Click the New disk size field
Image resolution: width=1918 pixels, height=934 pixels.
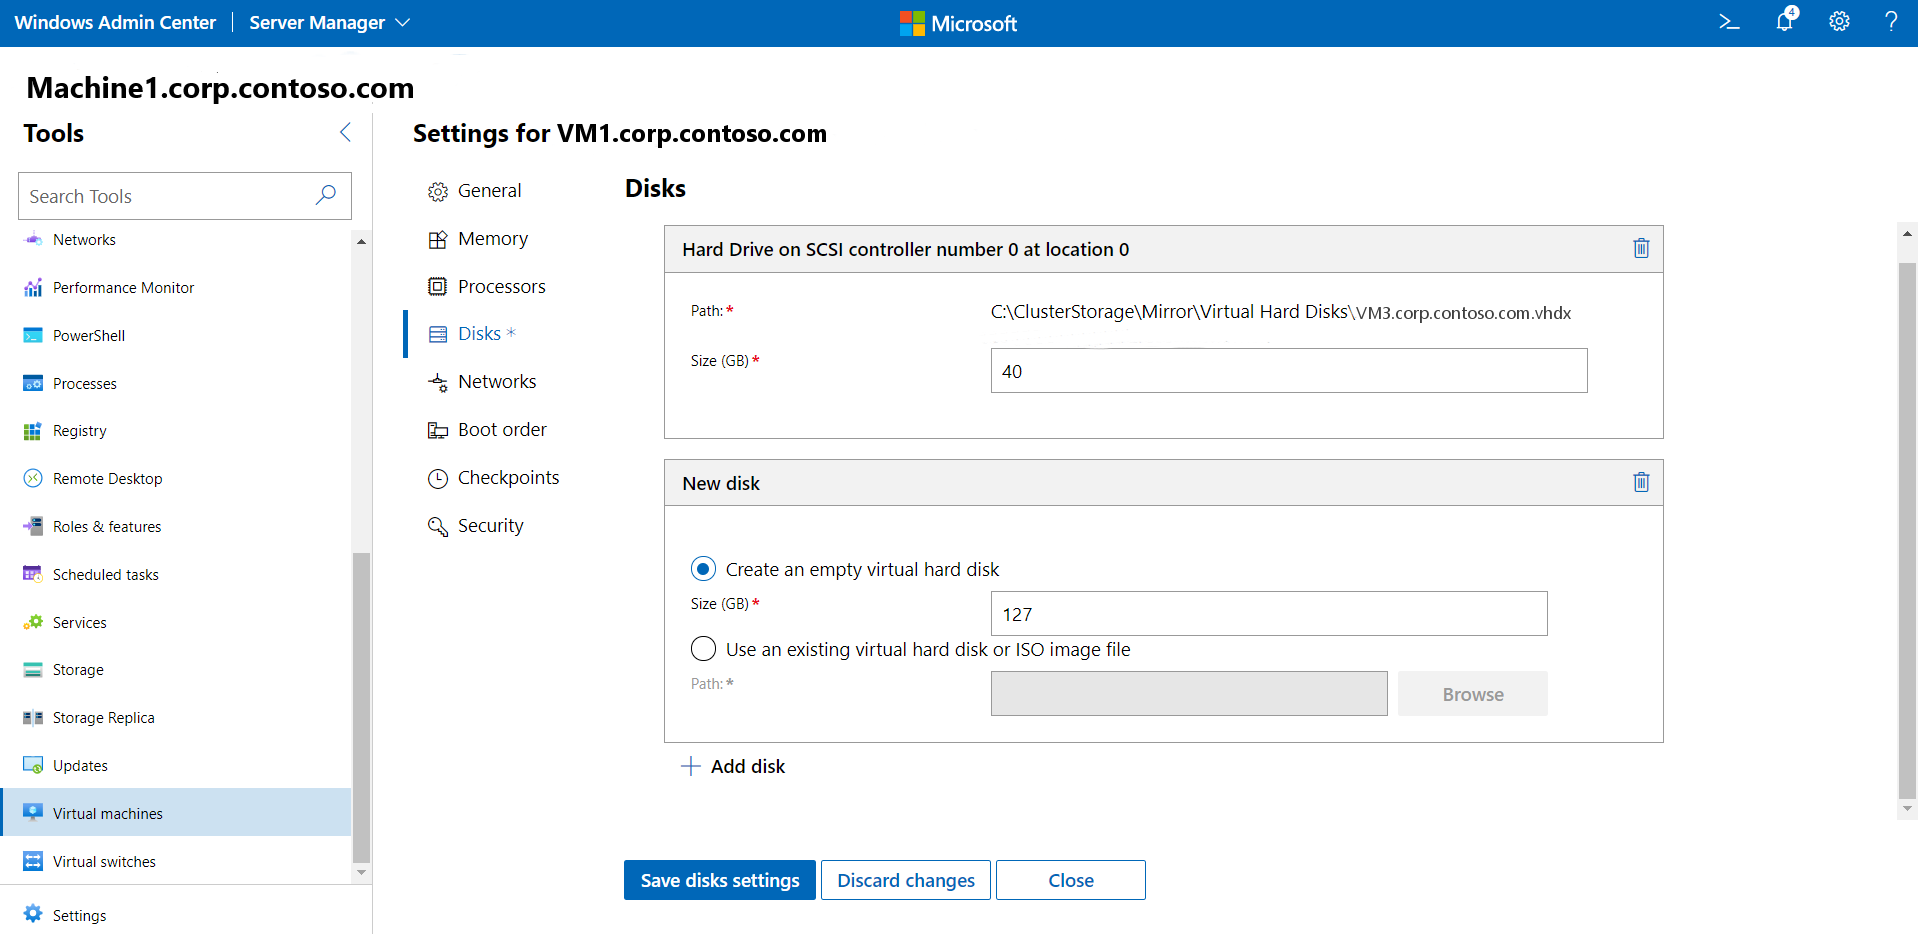(x=1268, y=614)
